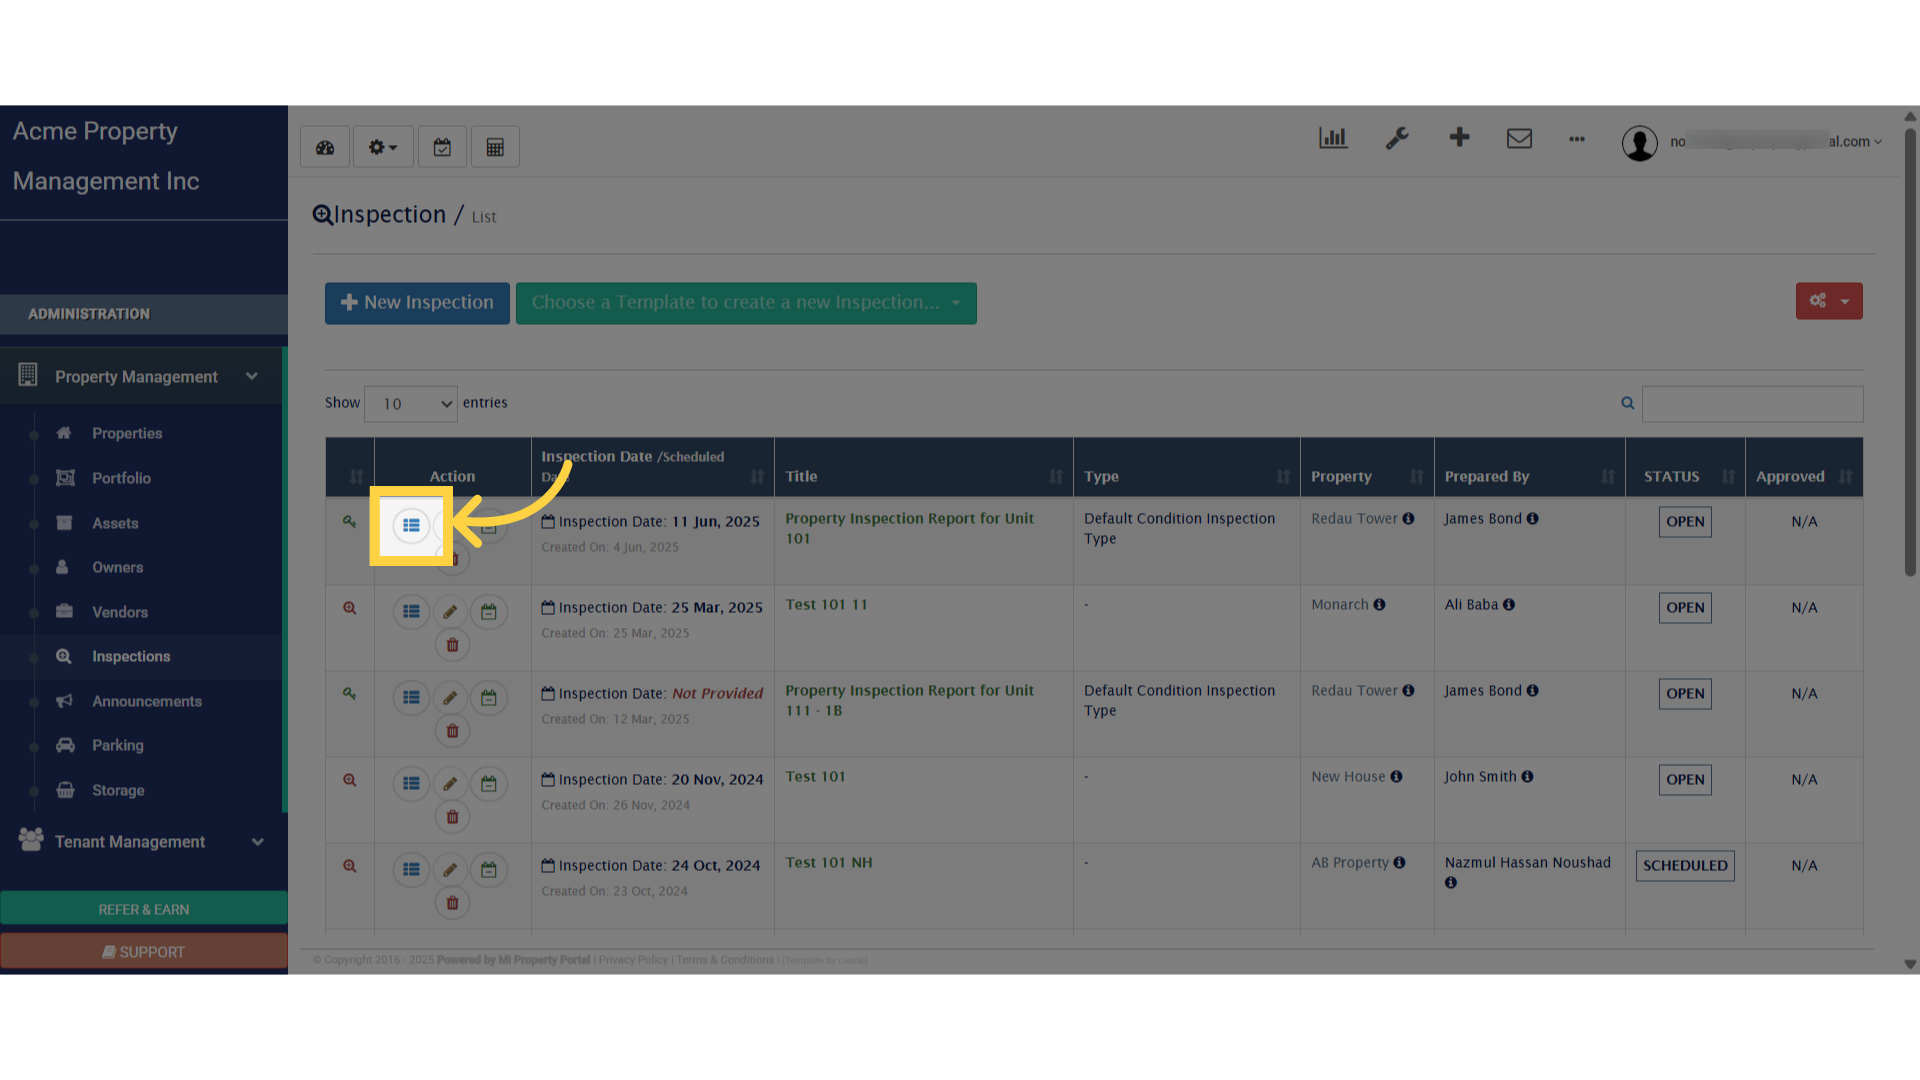Click the calendar schedule icon for Test 101 NH
This screenshot has height=1080, width=1920.
(489, 870)
